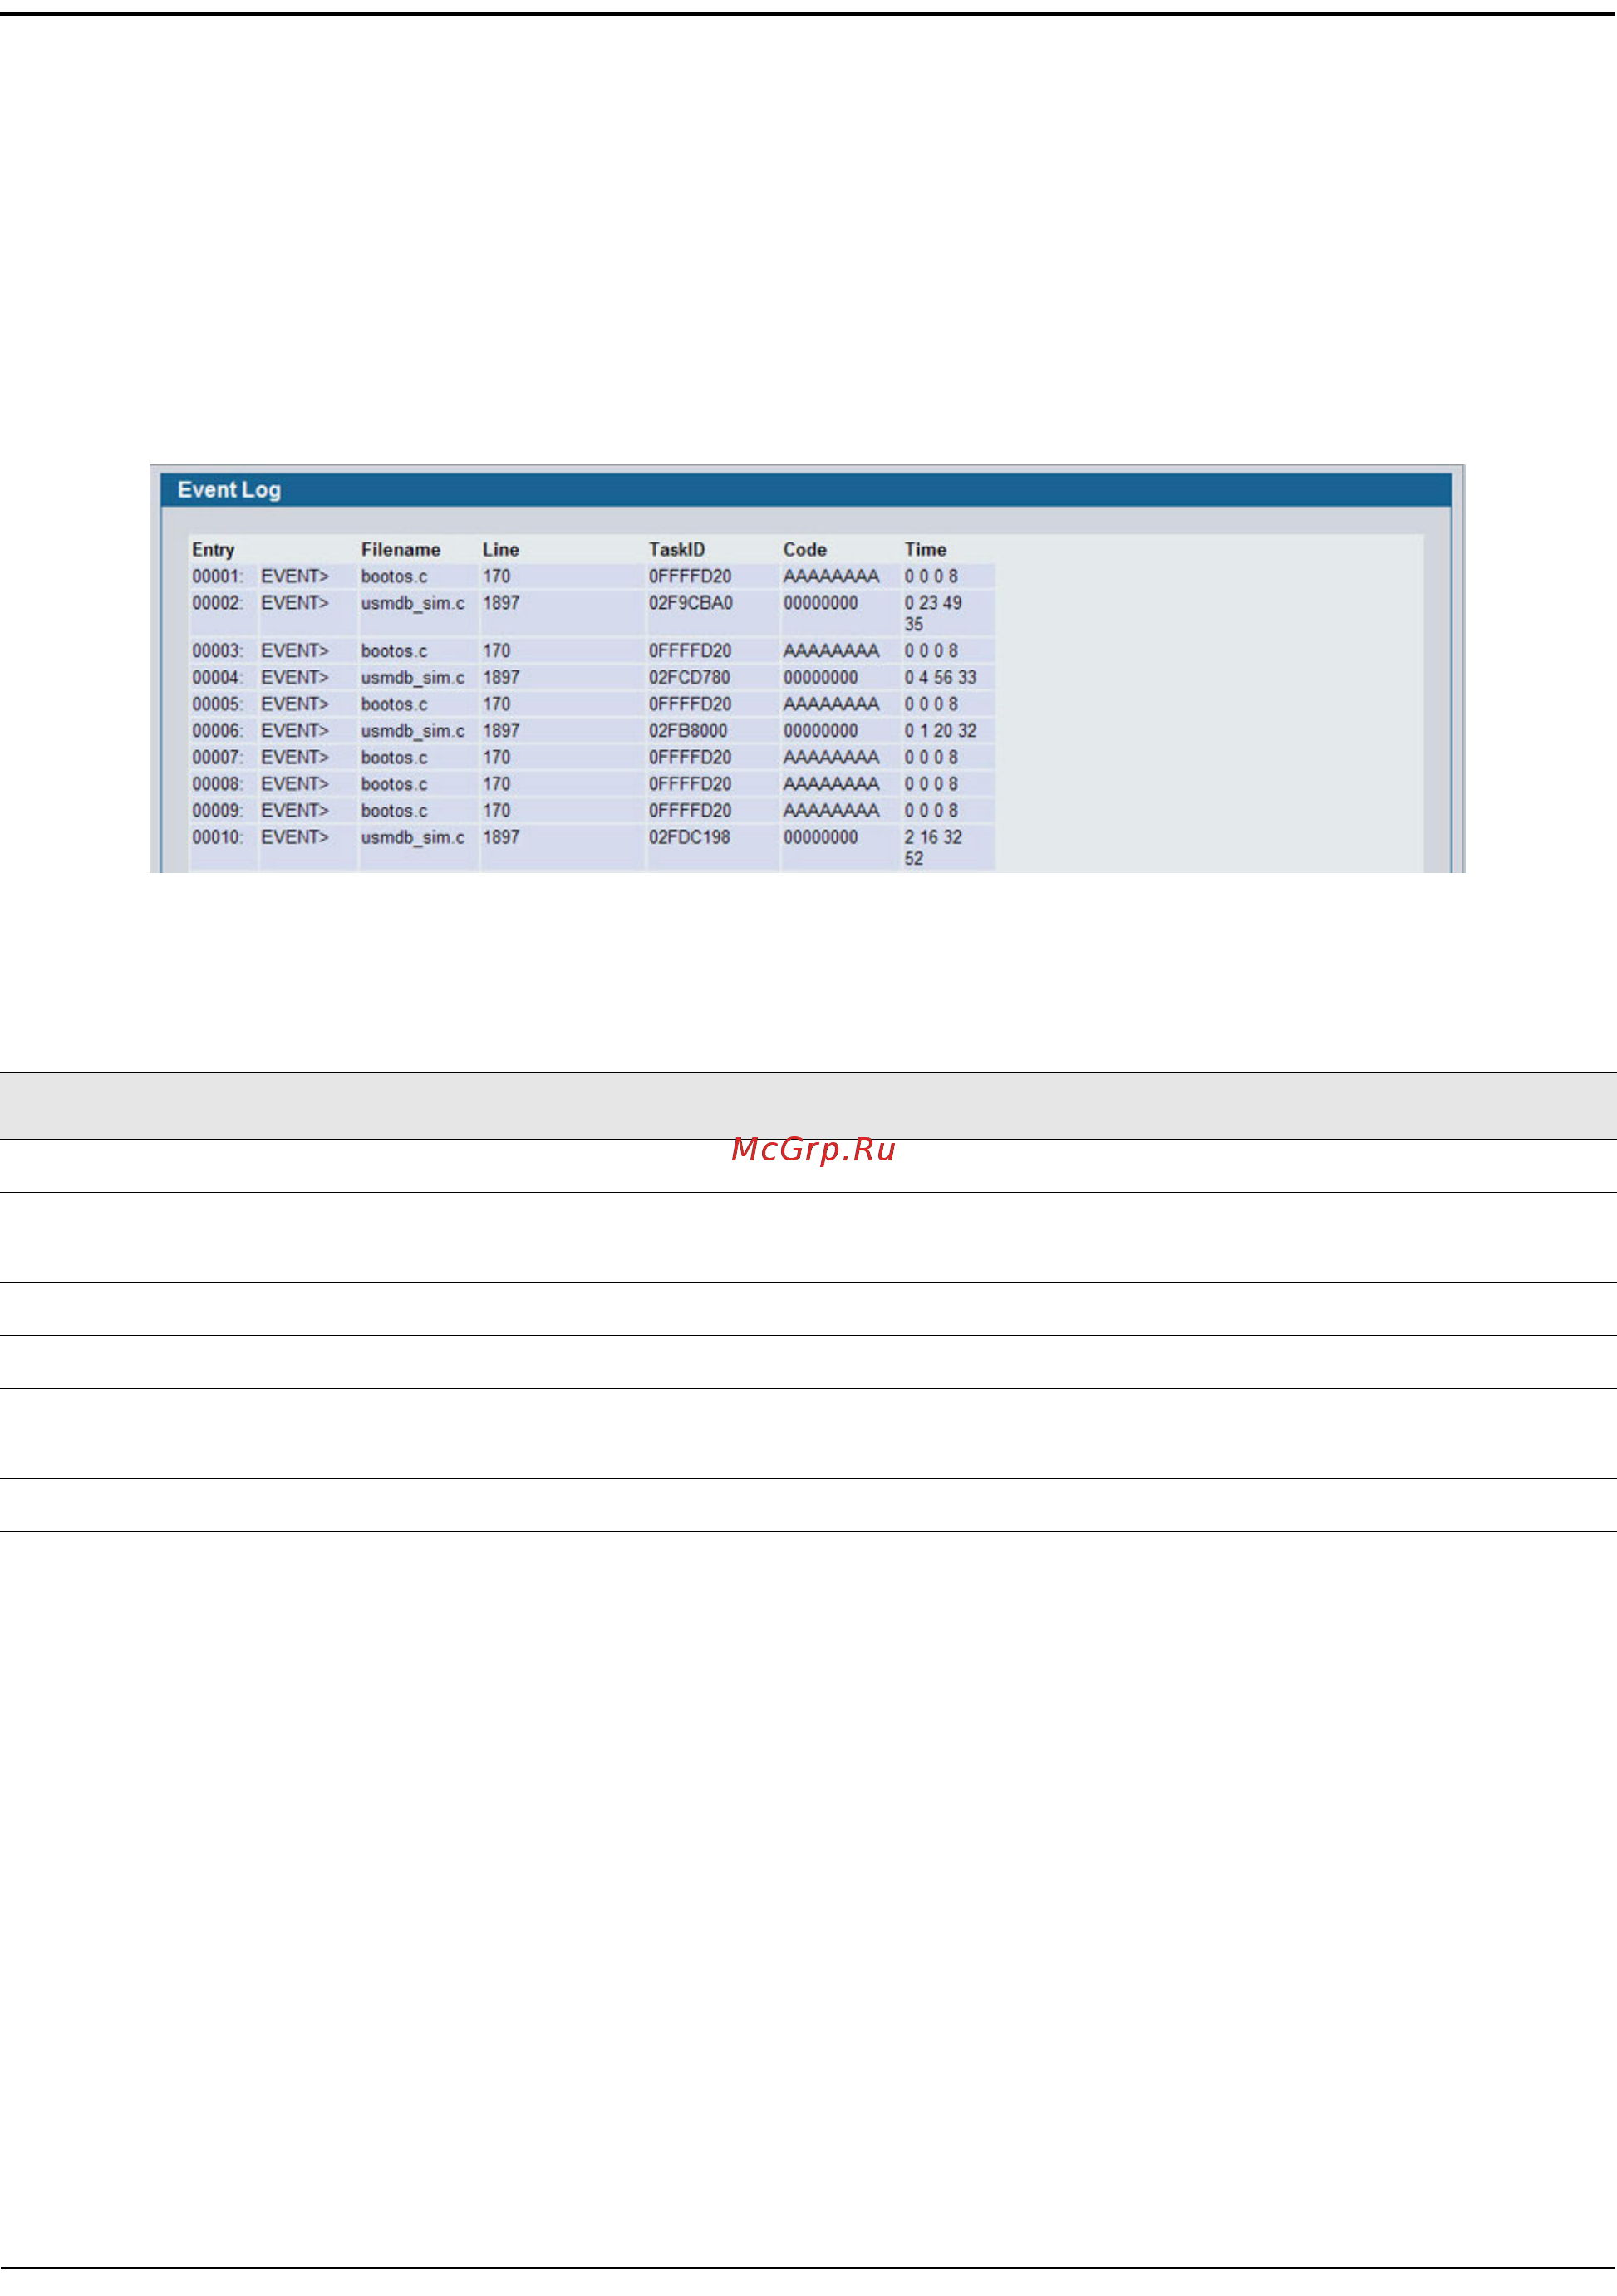
Task: Click usmdb_sim.c filename in entry 00006
Action: pos(413,731)
